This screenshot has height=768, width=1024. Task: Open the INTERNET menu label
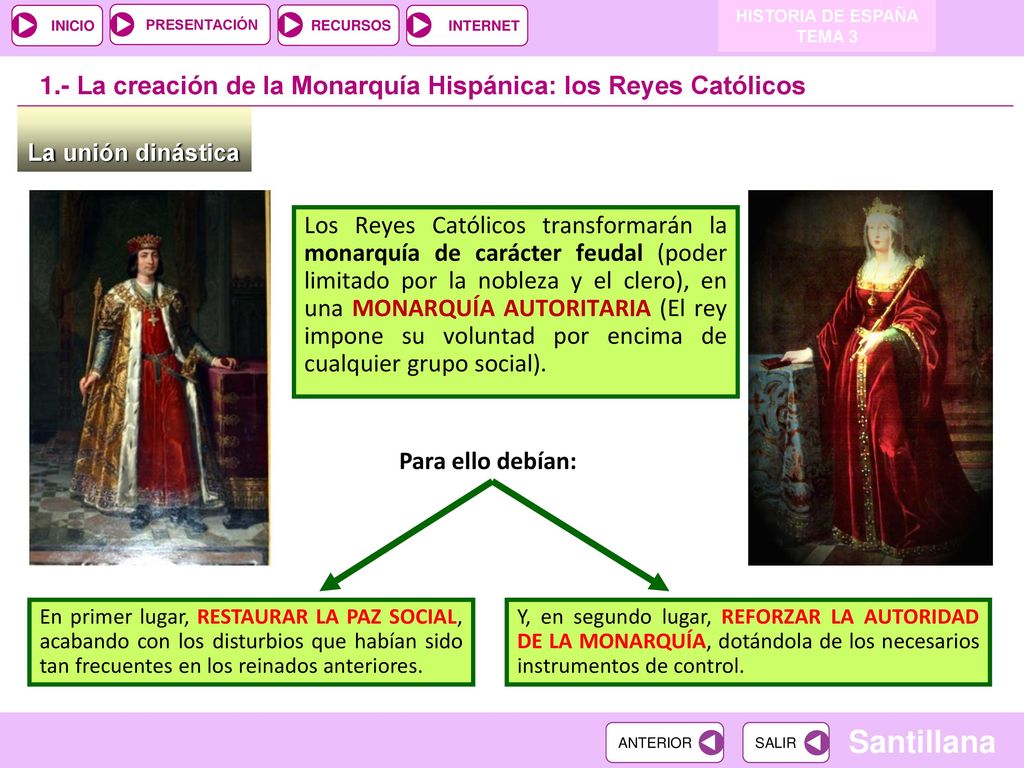483,25
